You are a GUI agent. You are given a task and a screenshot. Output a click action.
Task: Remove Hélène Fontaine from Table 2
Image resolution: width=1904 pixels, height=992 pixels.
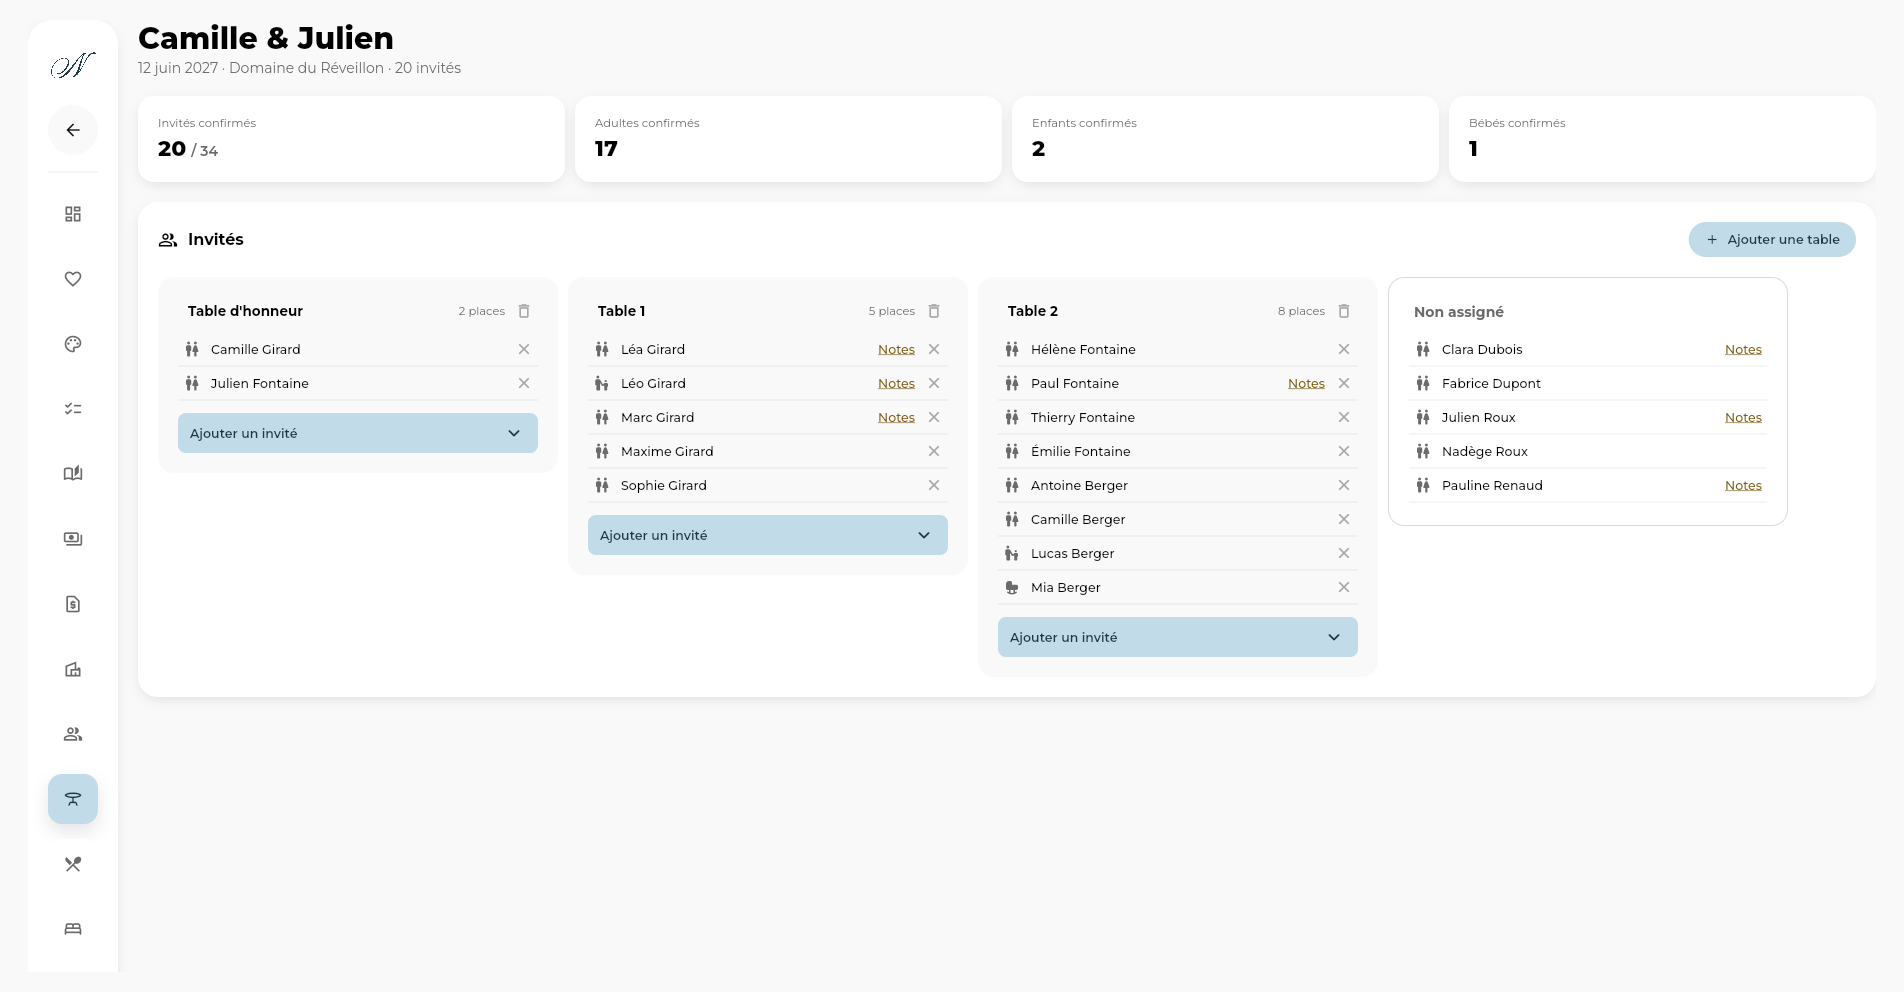click(1344, 349)
